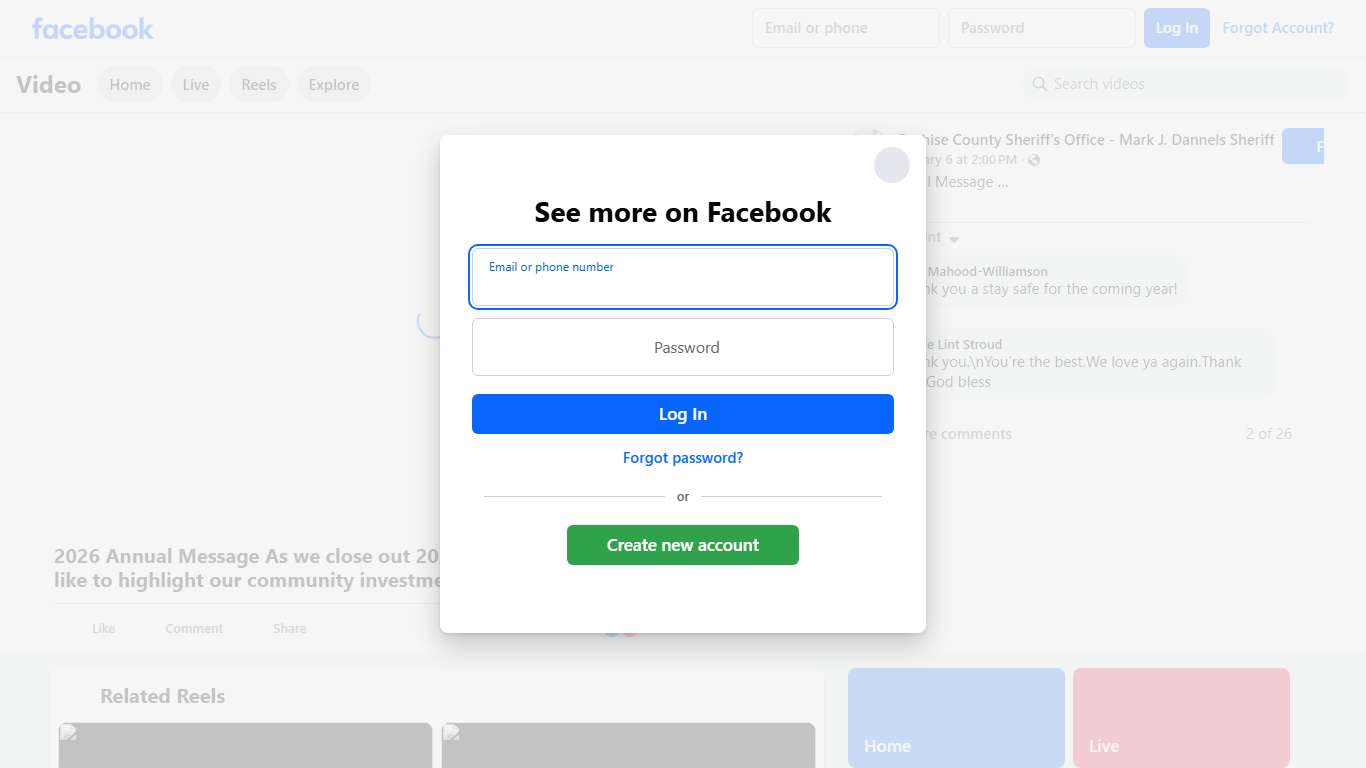Open the pink Live shortcut tile
Image resolution: width=1366 pixels, height=768 pixels.
coord(1181,718)
